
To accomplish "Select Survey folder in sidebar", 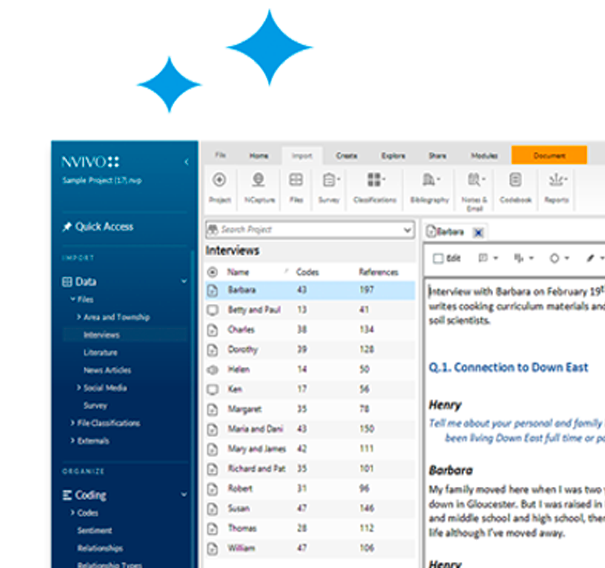I will tap(95, 405).
